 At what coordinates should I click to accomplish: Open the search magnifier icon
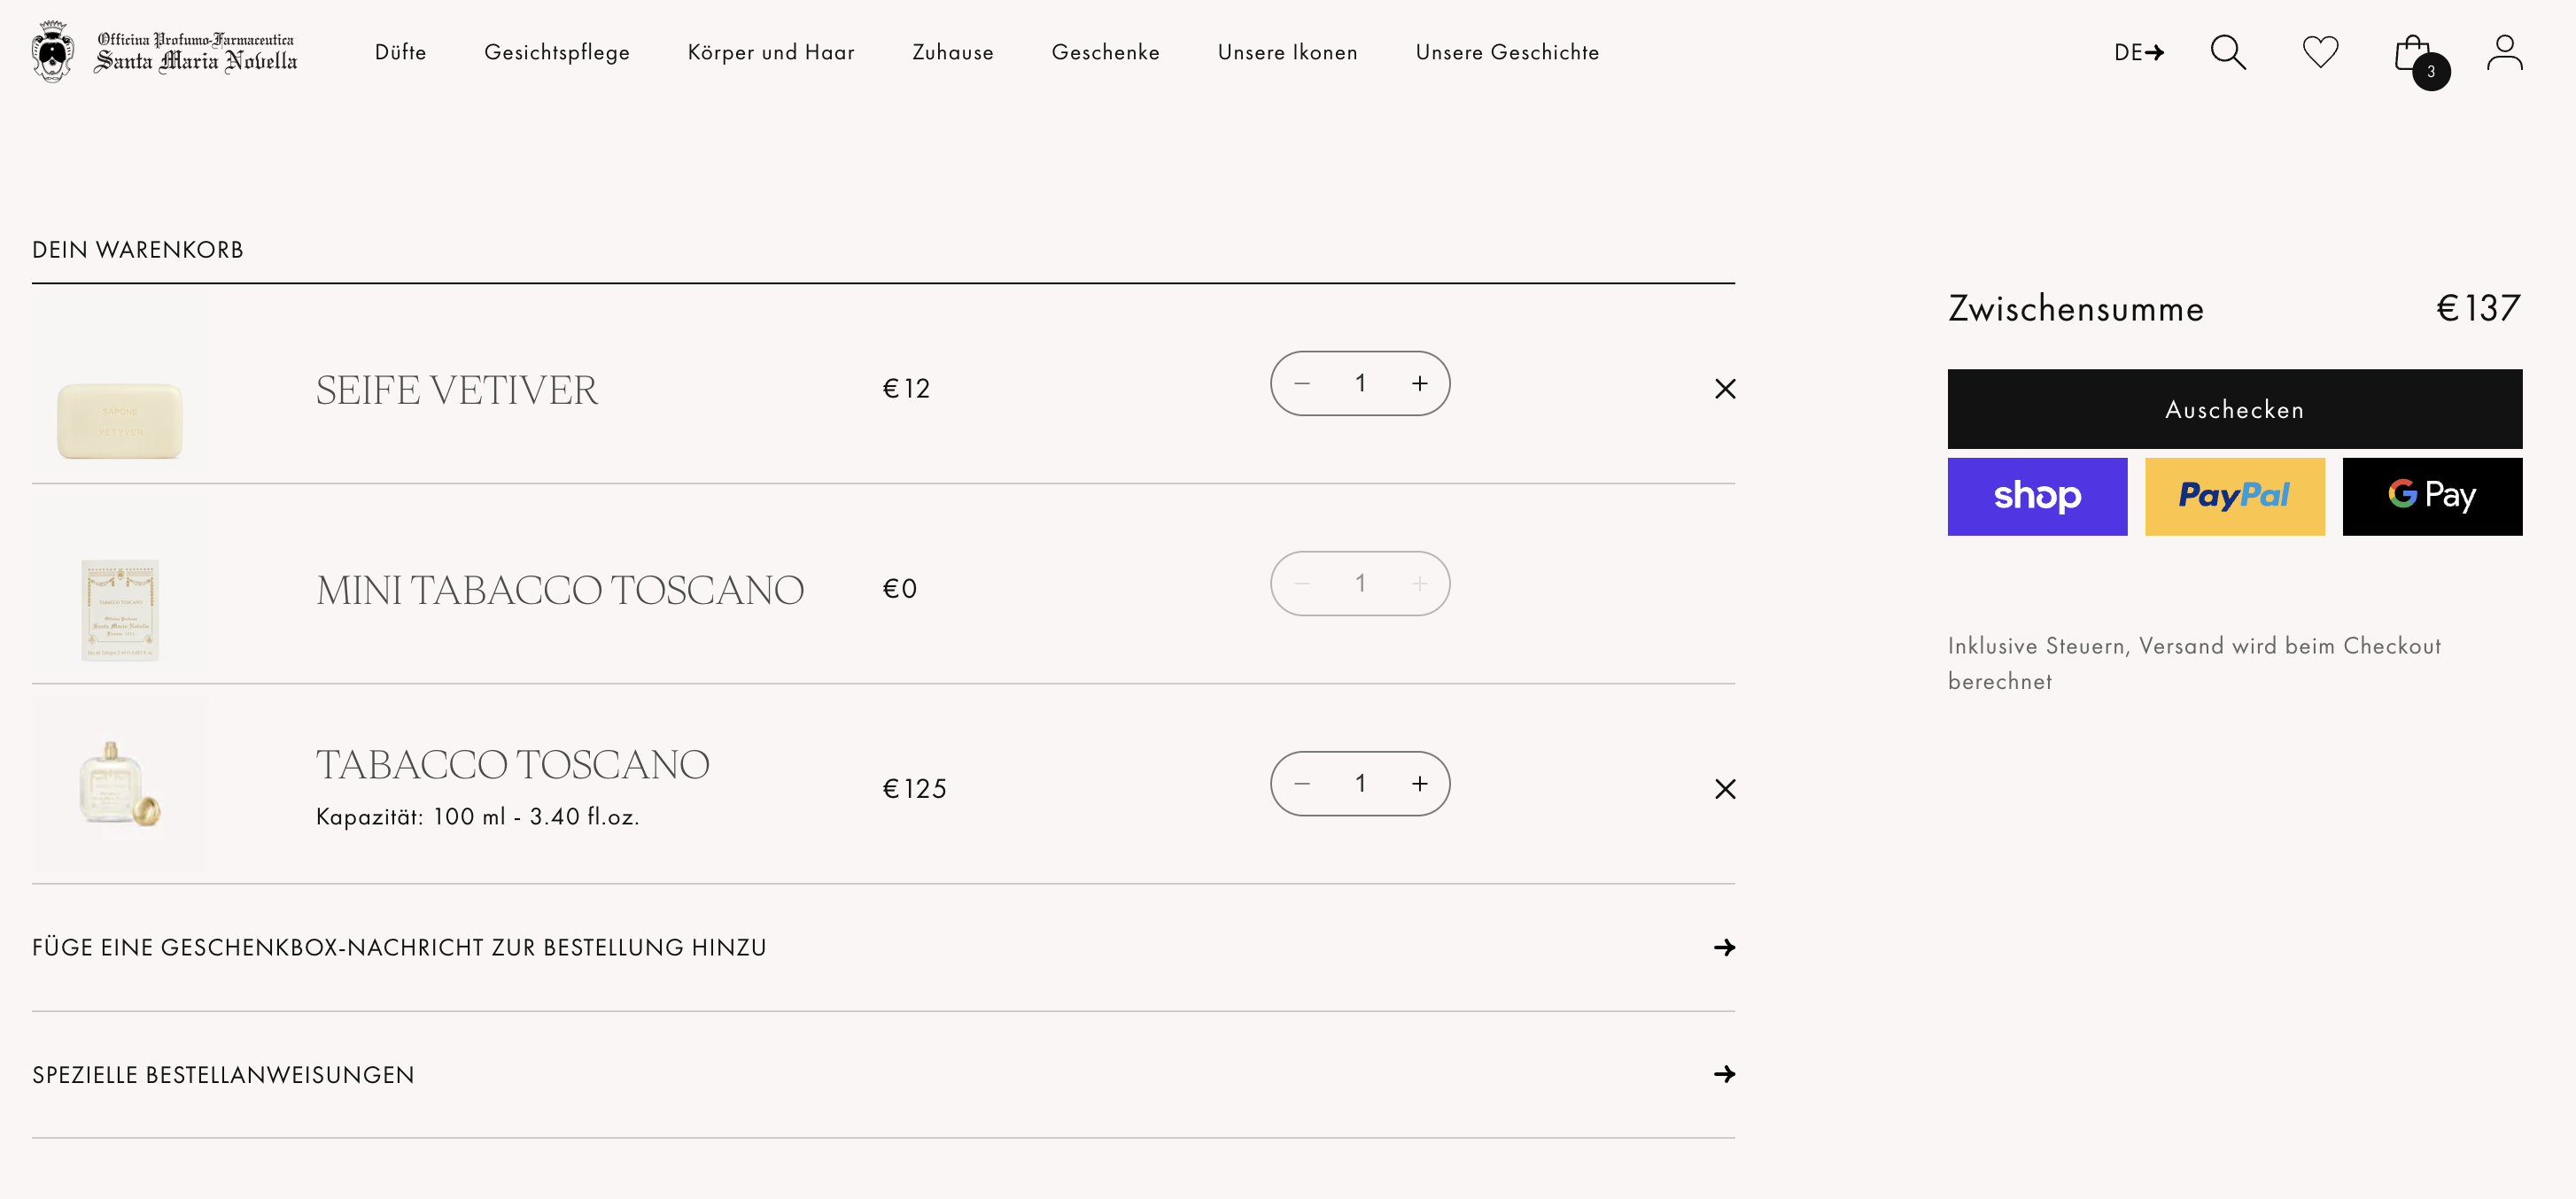click(x=2227, y=52)
